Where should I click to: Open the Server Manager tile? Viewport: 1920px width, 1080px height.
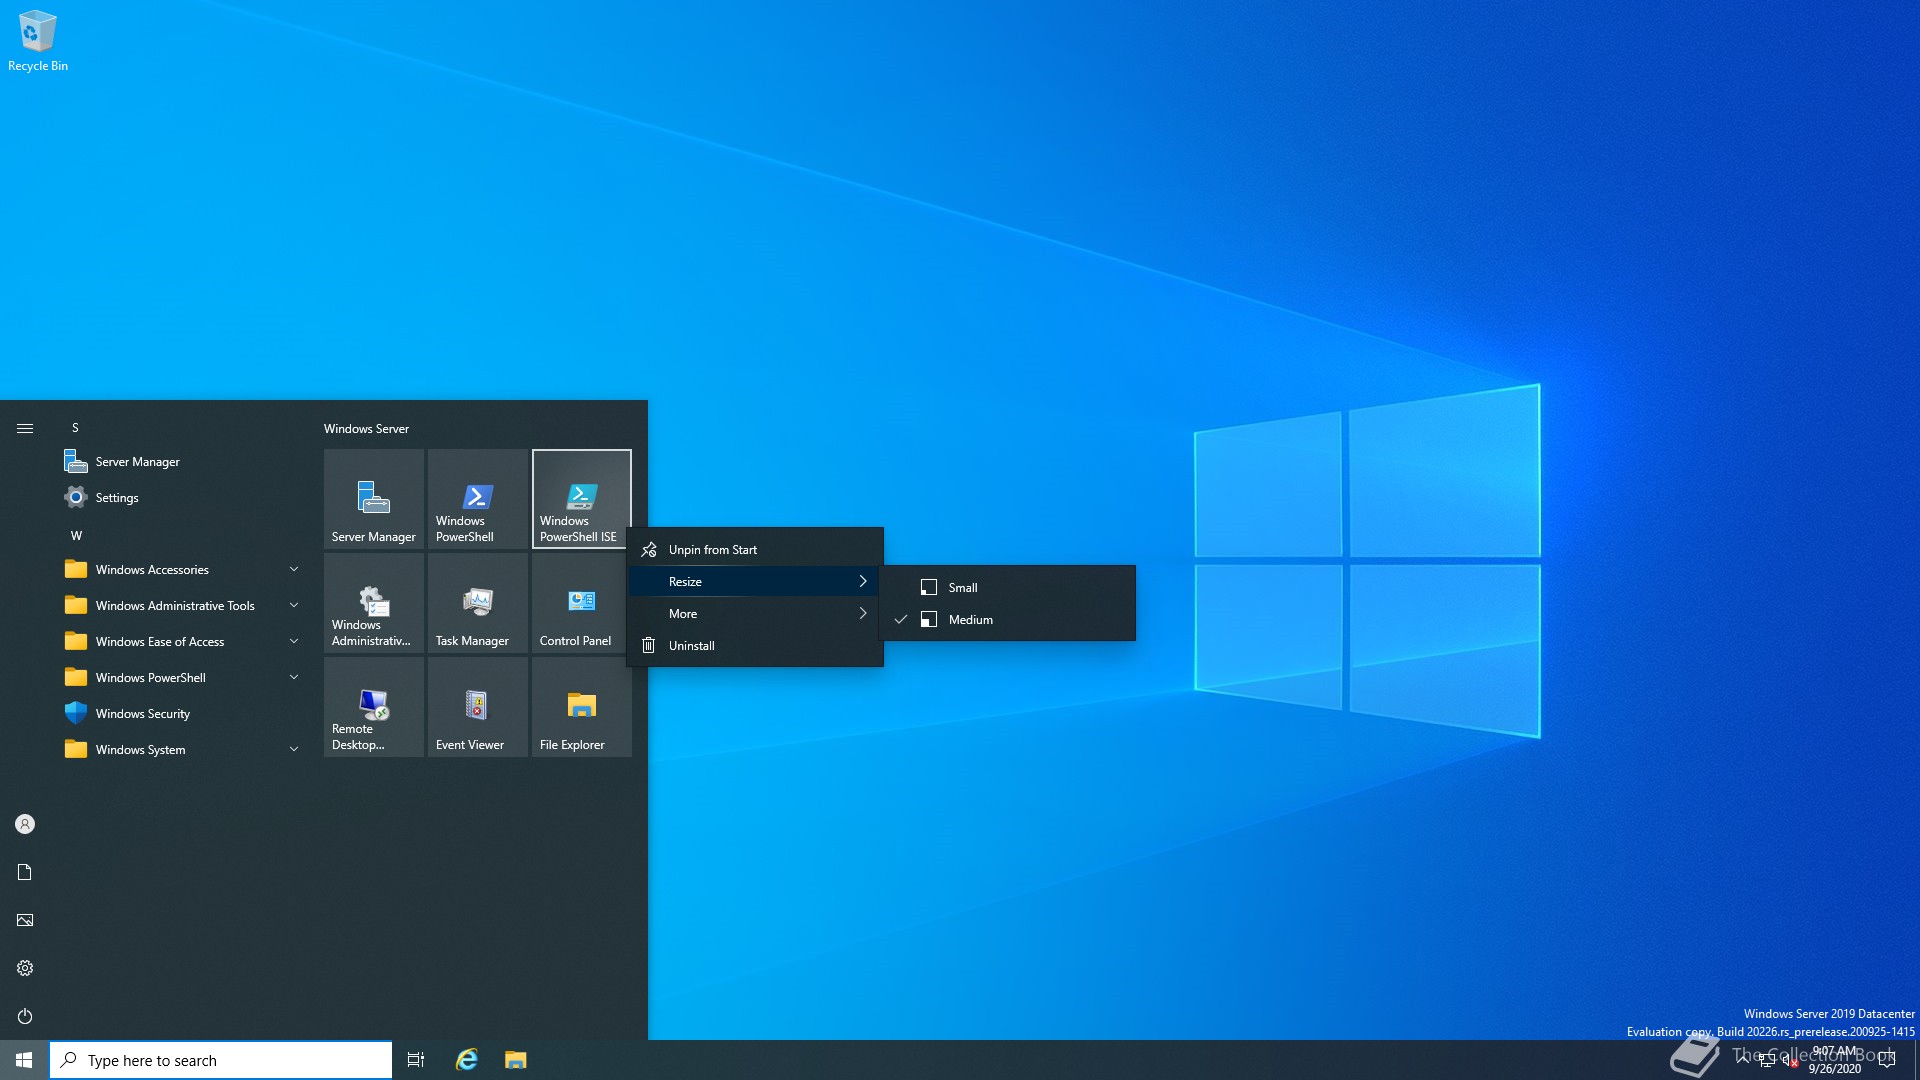[374, 499]
